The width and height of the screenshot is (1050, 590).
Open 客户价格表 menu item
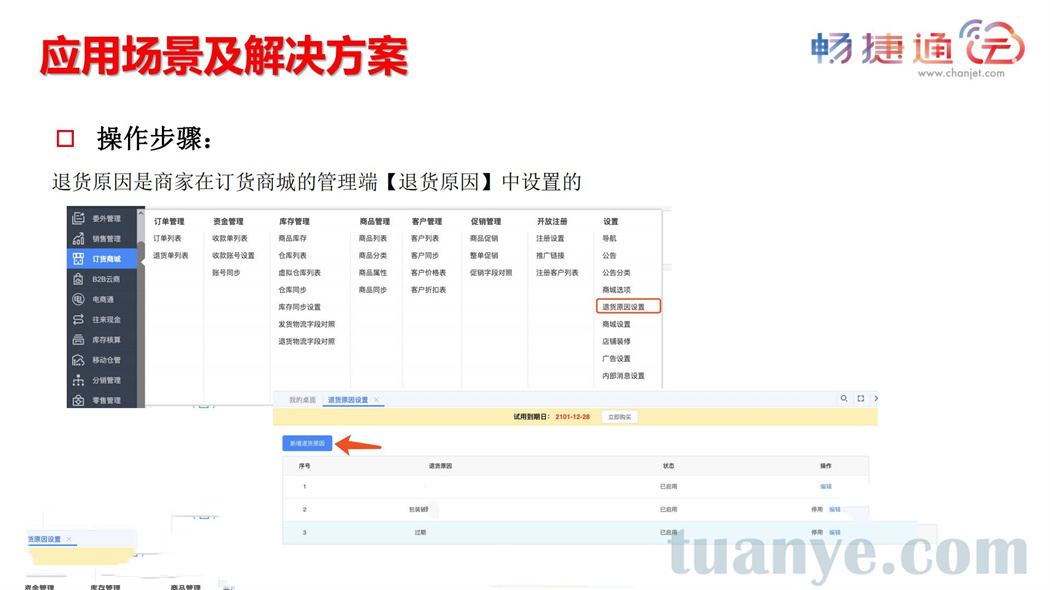pos(429,273)
